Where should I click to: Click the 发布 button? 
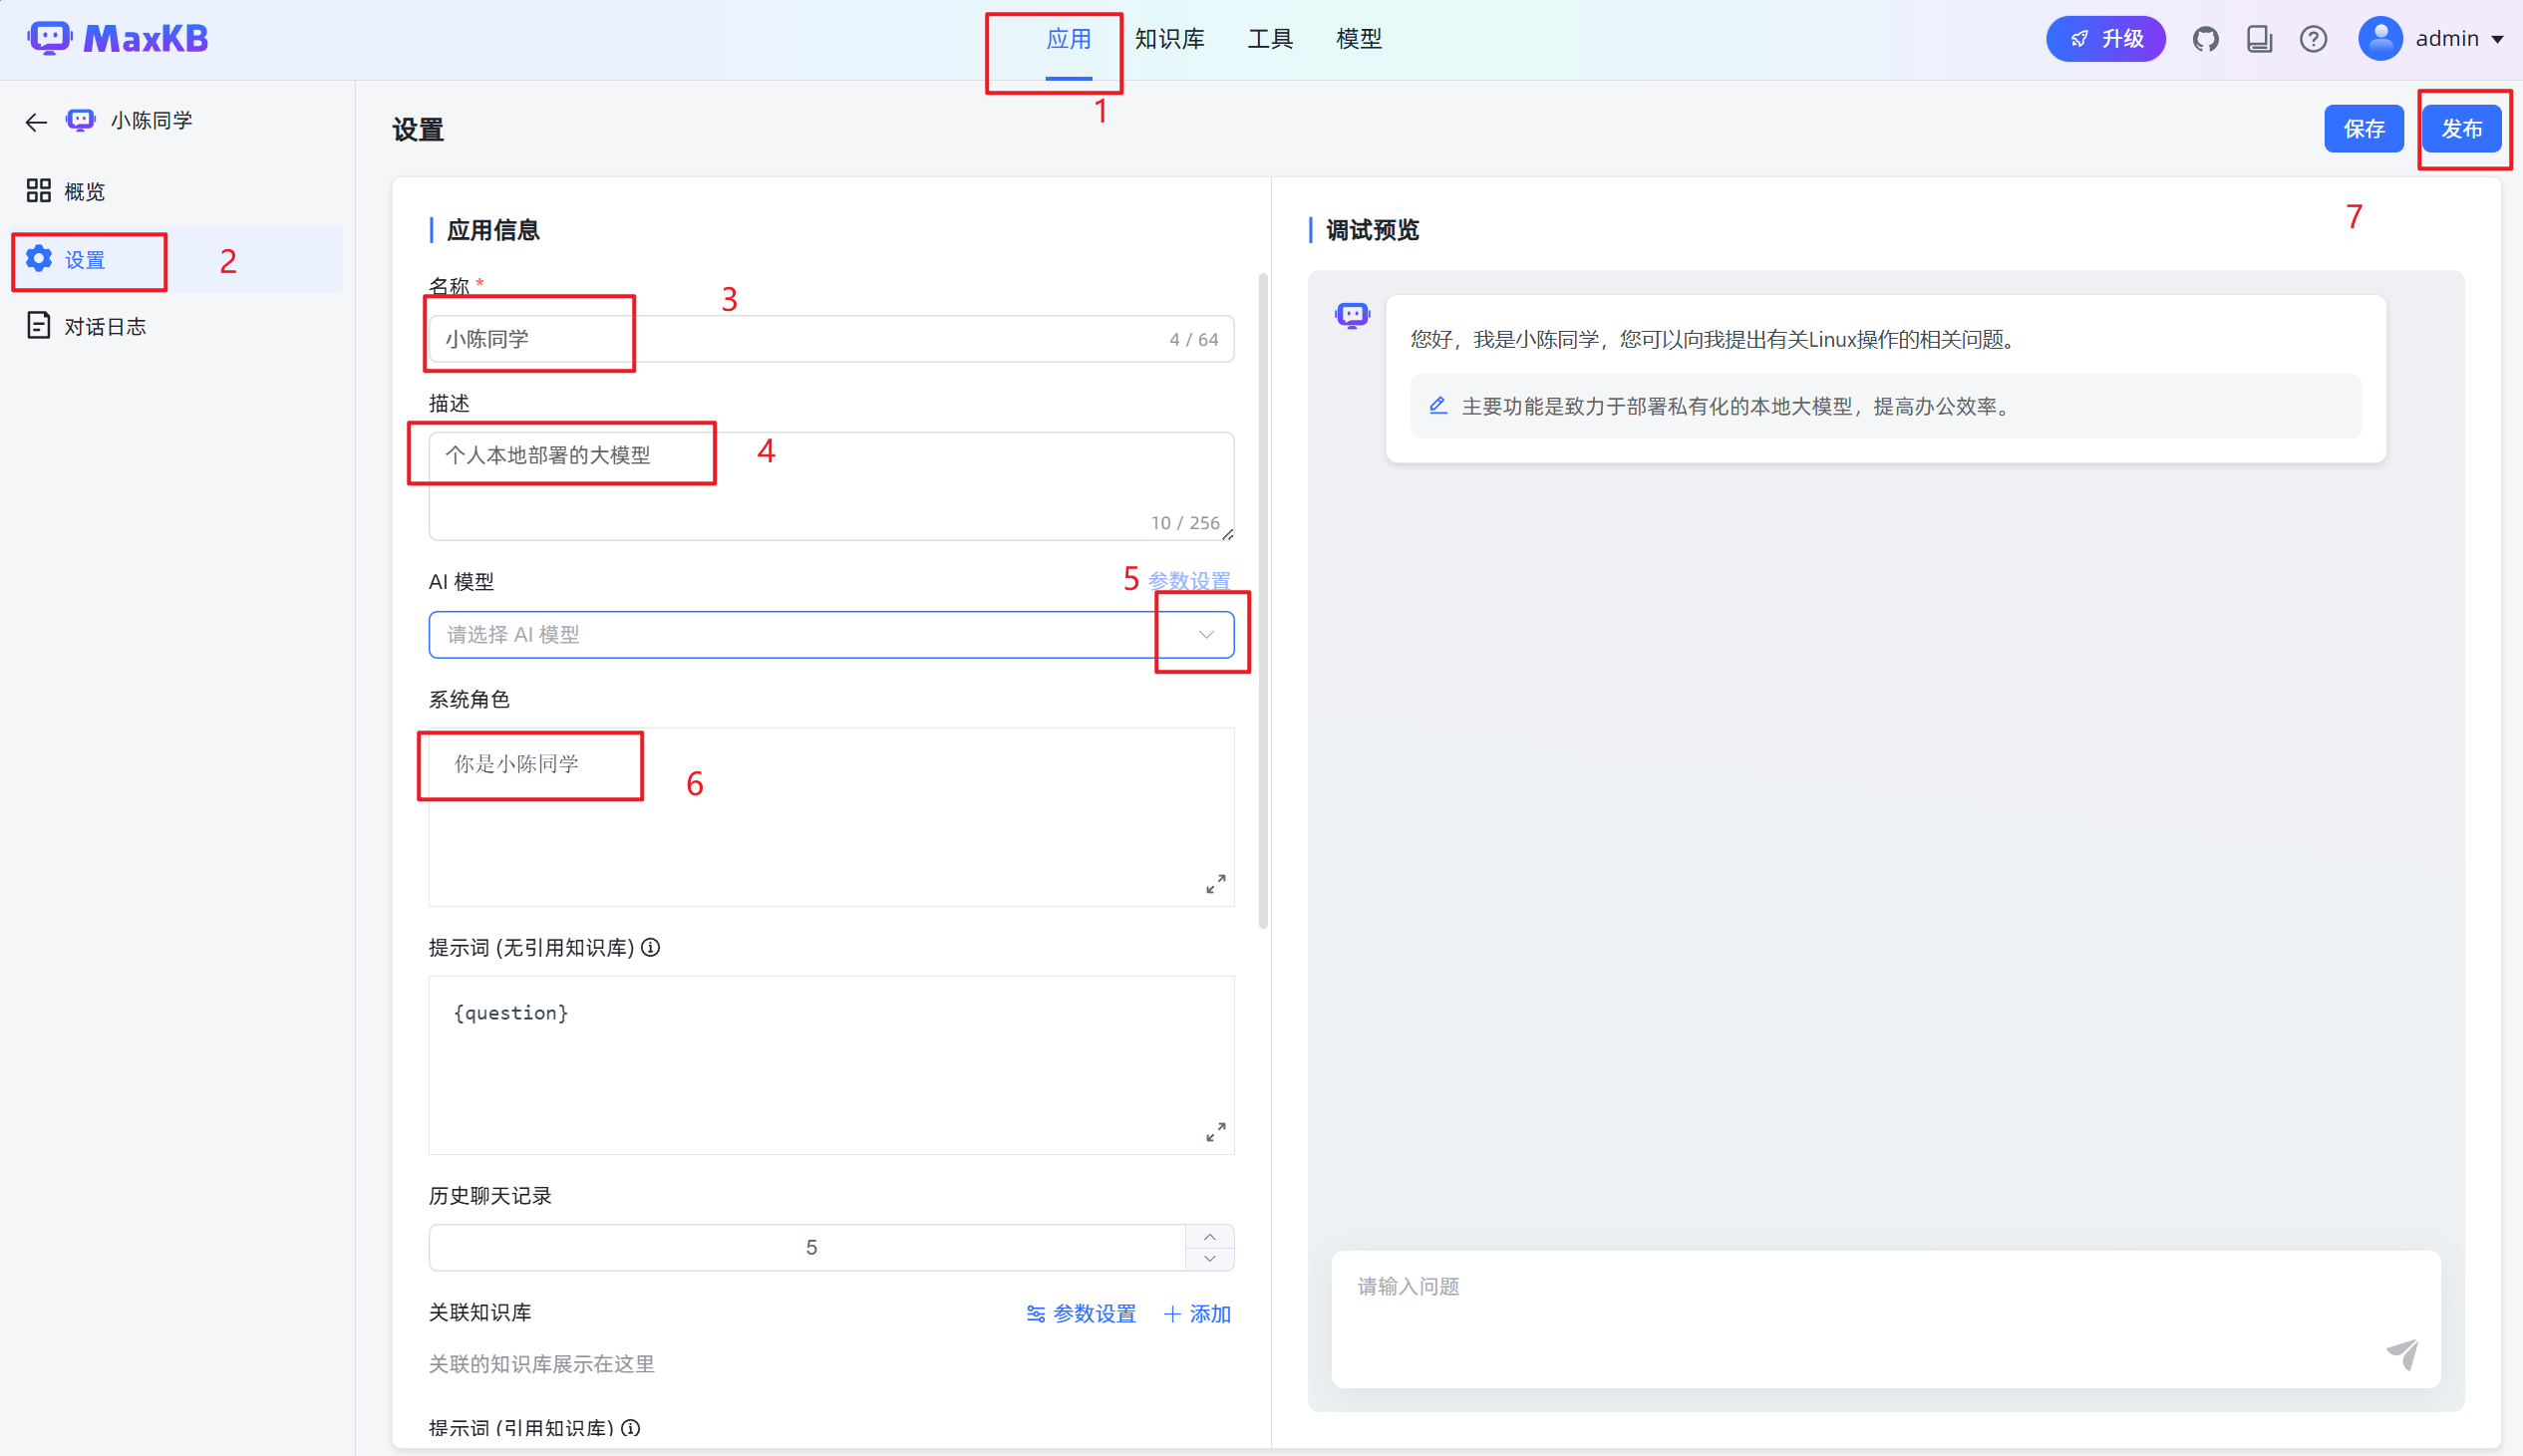point(2461,129)
